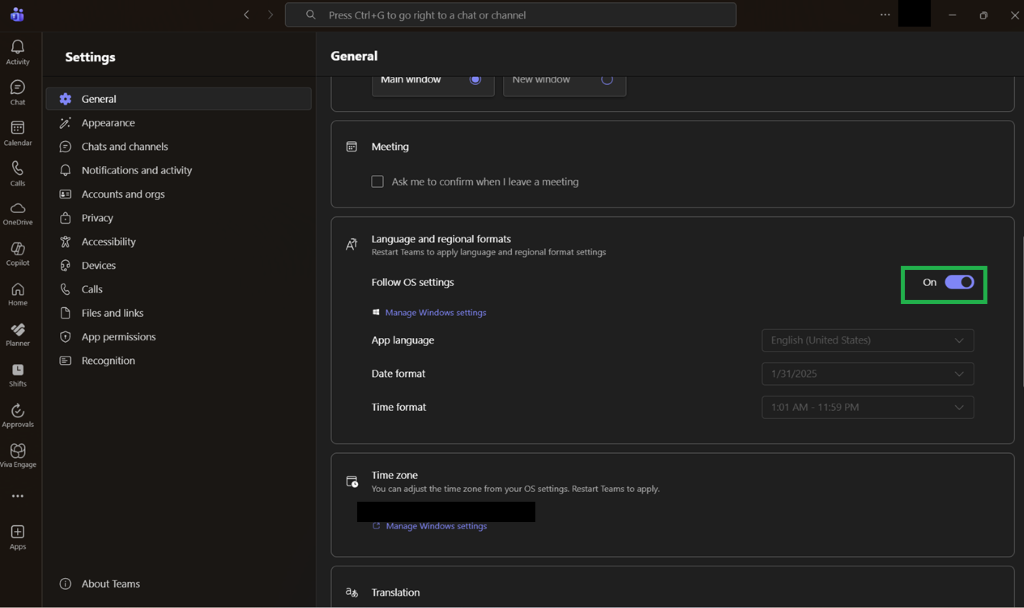Show more apps via the rail ellipsis
Screen dimensions: 1024x608
coord(18,496)
